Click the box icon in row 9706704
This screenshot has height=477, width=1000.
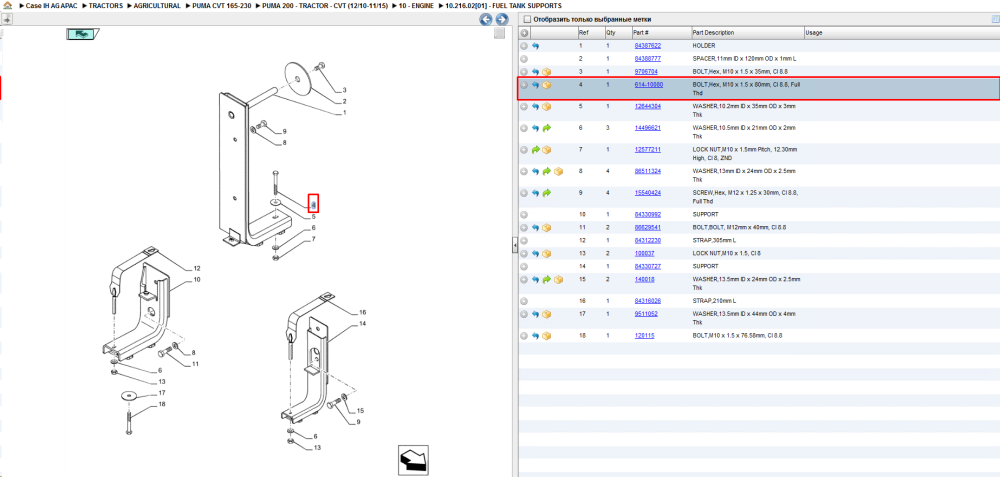pyautogui.click(x=547, y=72)
